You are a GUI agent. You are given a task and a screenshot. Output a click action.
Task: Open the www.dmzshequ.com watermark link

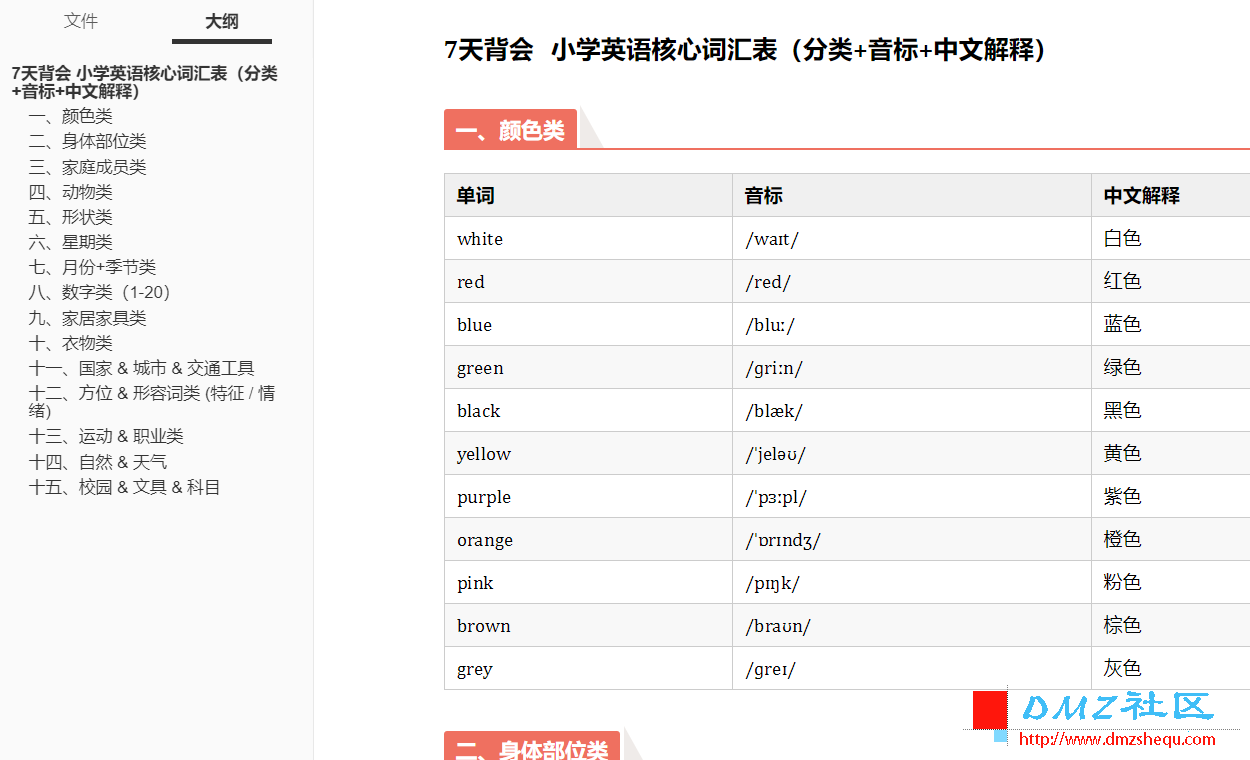[1117, 740]
